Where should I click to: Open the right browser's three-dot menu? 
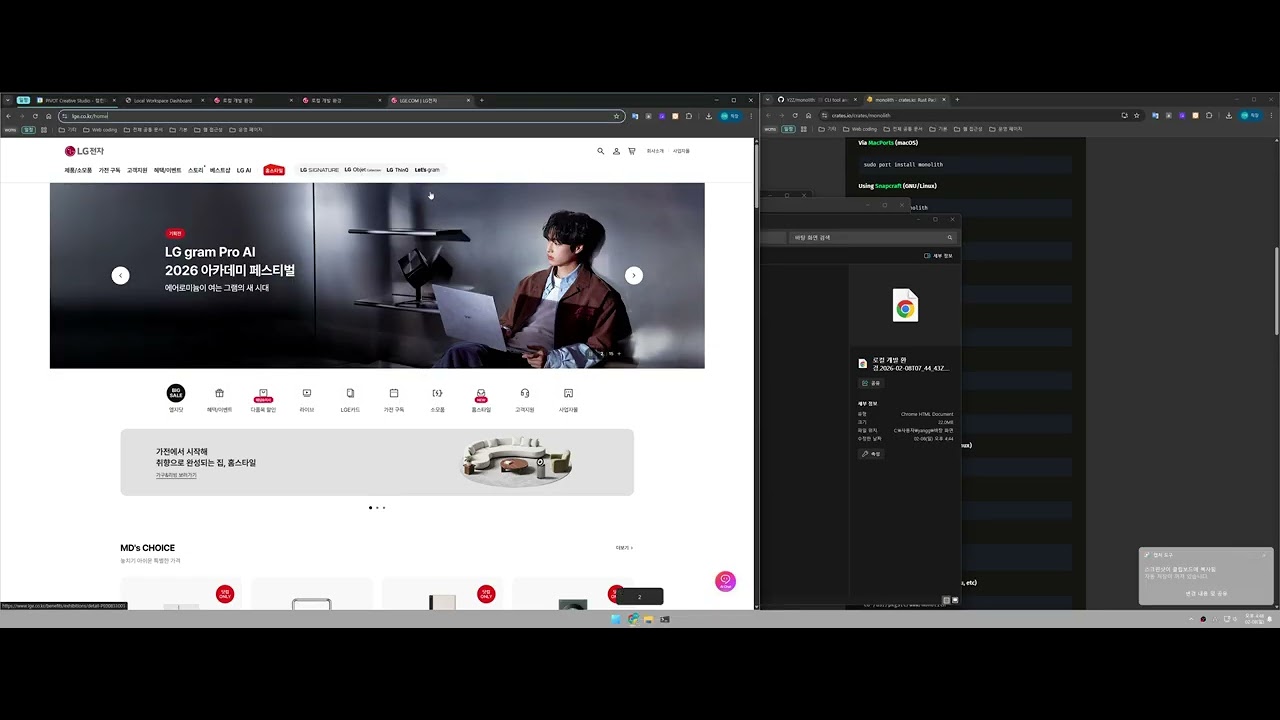1271,116
